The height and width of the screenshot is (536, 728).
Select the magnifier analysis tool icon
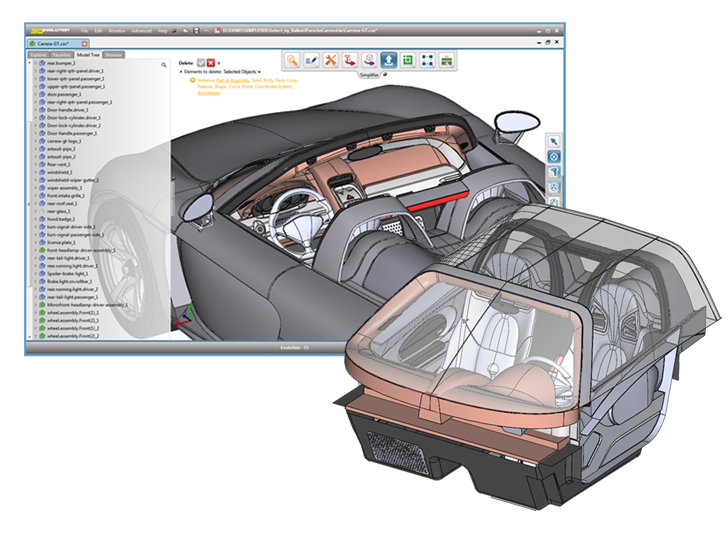click(x=292, y=60)
